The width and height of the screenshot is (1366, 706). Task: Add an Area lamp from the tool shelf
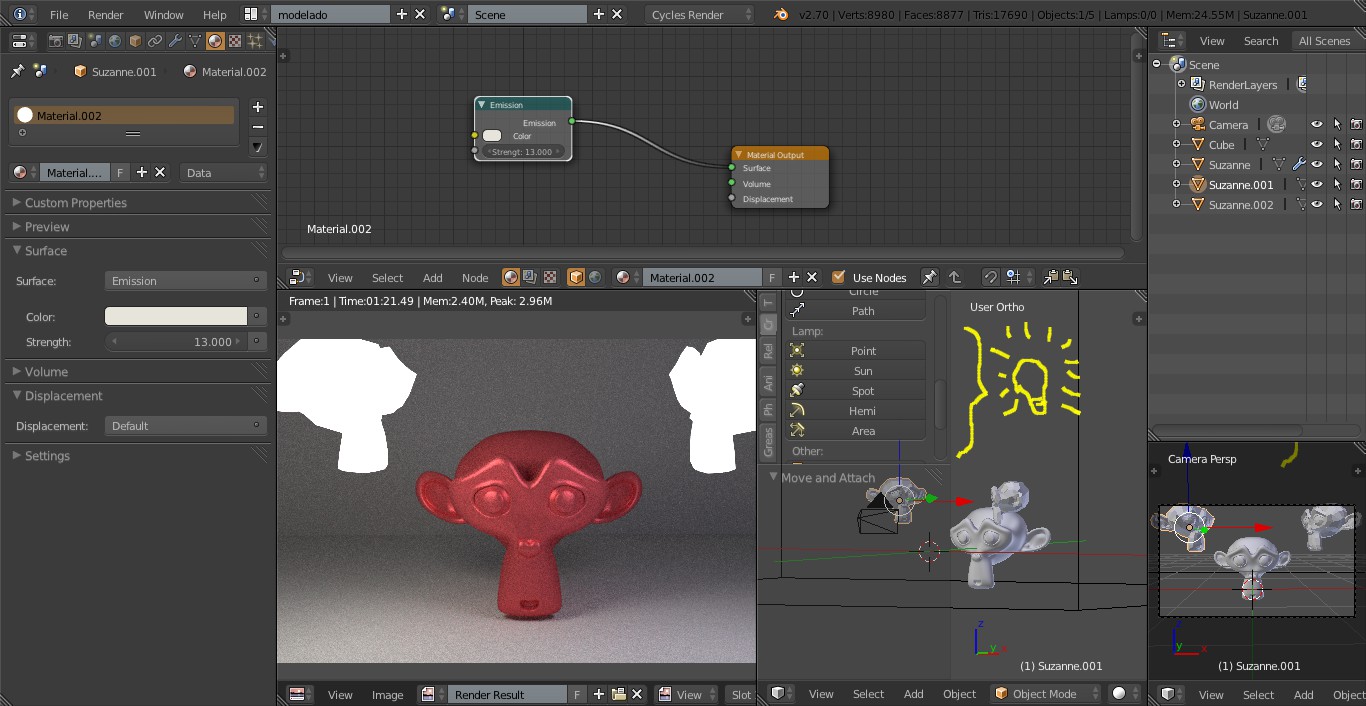[856, 431]
